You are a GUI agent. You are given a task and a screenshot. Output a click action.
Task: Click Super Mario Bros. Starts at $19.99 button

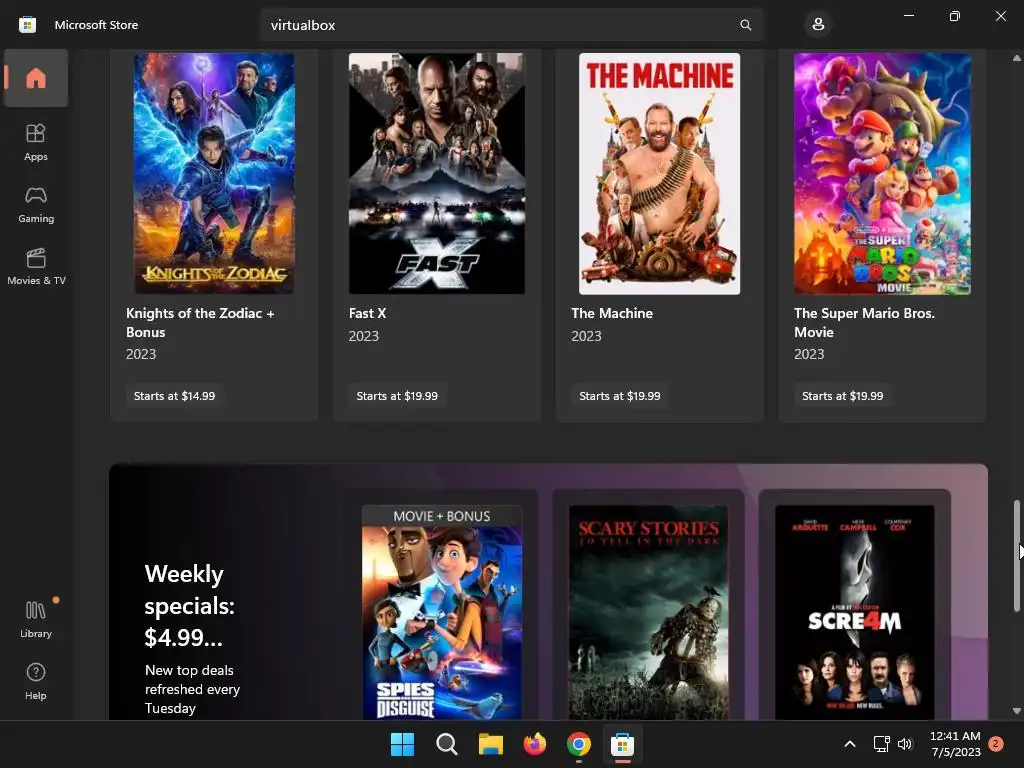[842, 396]
